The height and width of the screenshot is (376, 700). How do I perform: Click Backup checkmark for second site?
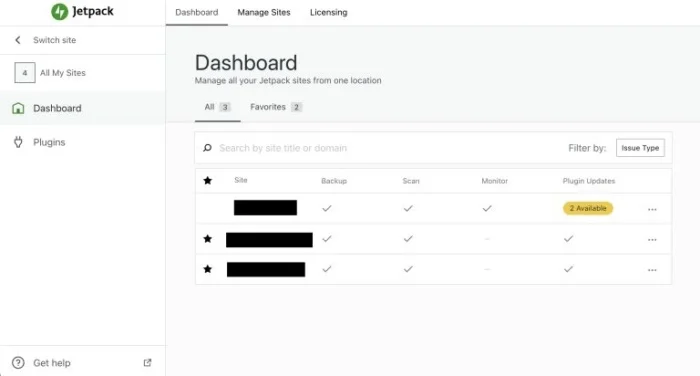(327, 239)
